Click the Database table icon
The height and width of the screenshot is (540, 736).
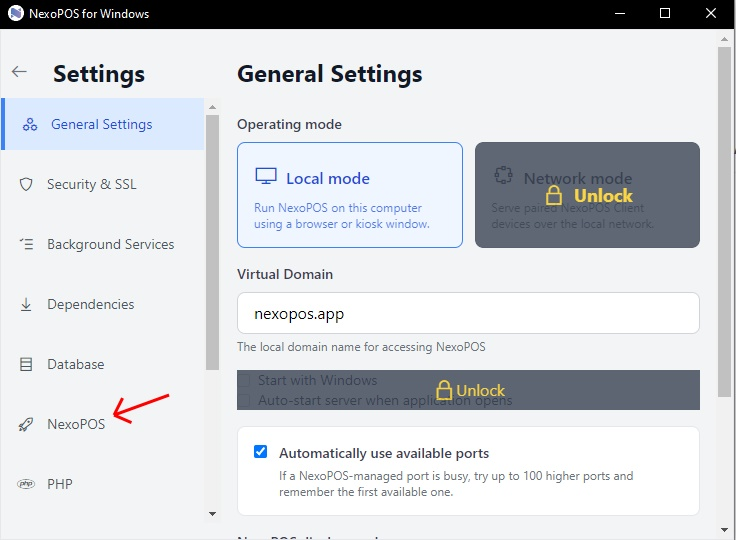click(x=26, y=364)
